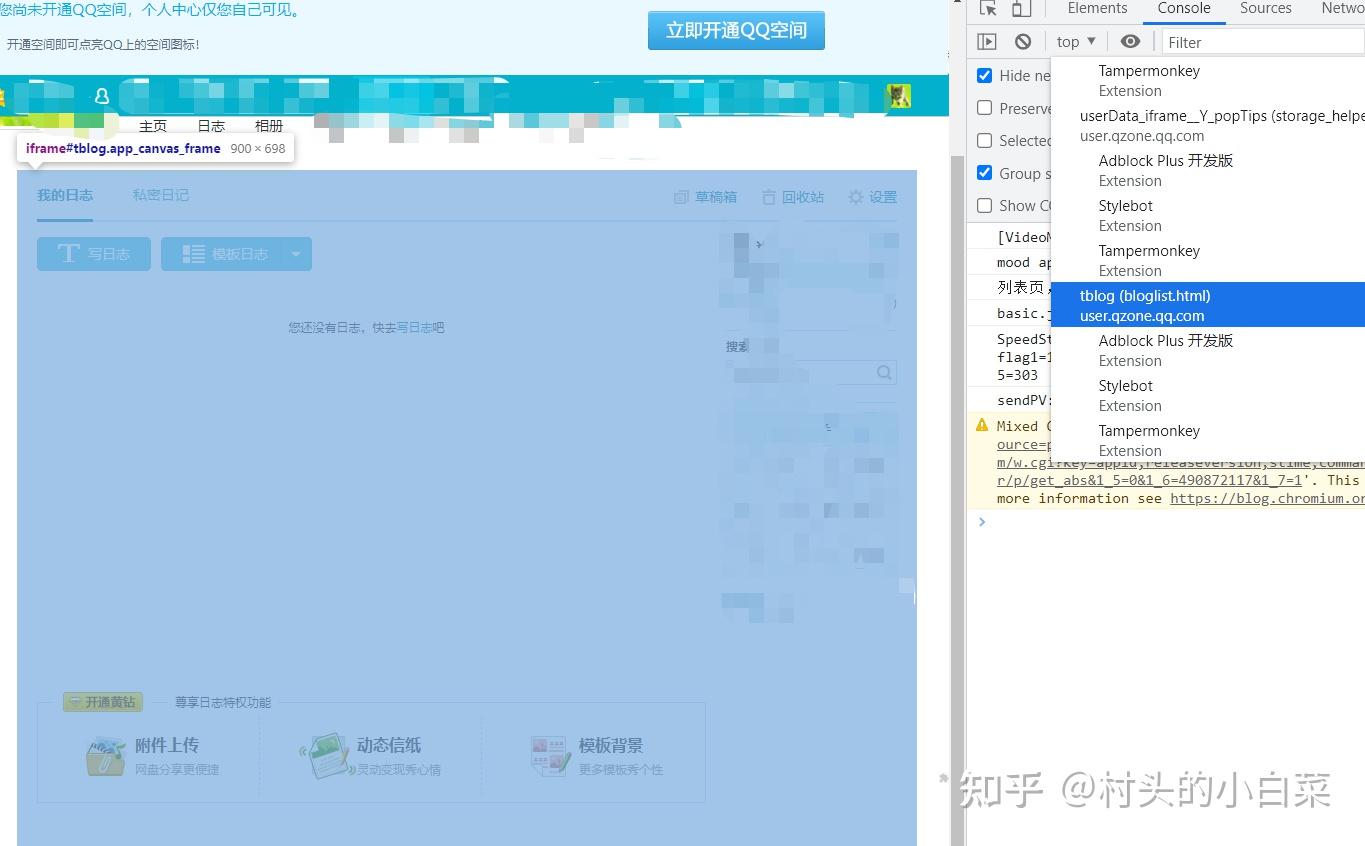Toggle the Hide network checkbox

click(985, 75)
